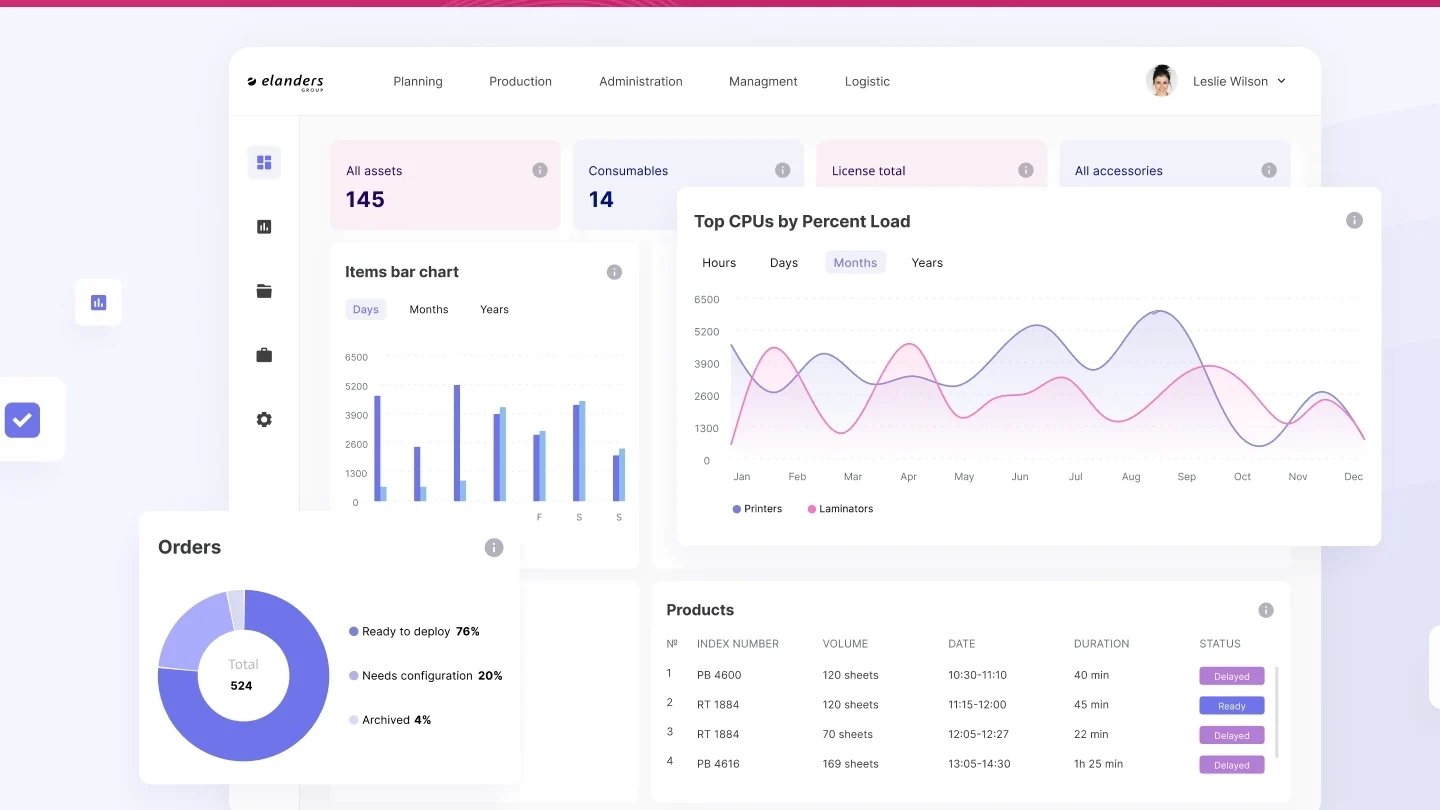Click the 11:15-12:00 date cell
The image size is (1440, 810).
pyautogui.click(x=977, y=705)
